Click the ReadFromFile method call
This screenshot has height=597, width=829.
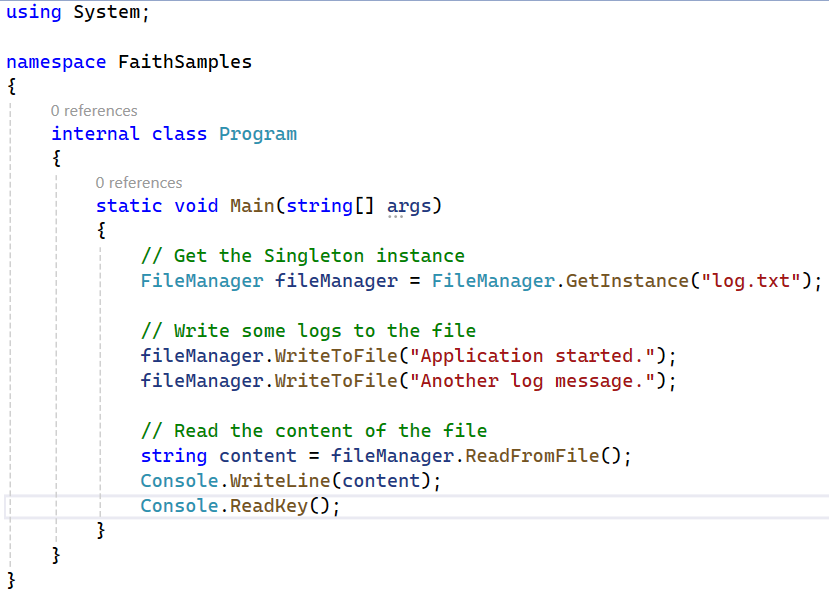point(532,456)
